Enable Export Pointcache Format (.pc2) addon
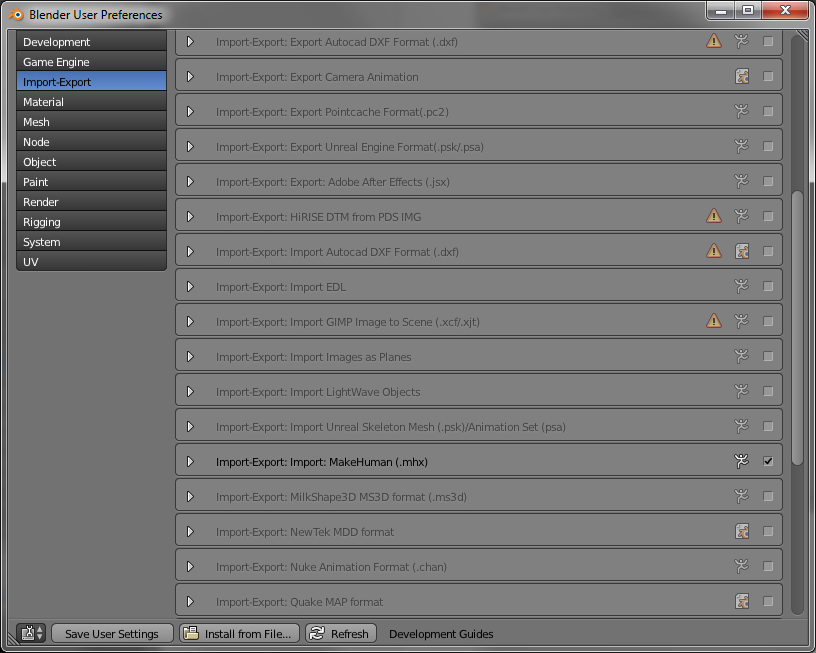 point(768,111)
